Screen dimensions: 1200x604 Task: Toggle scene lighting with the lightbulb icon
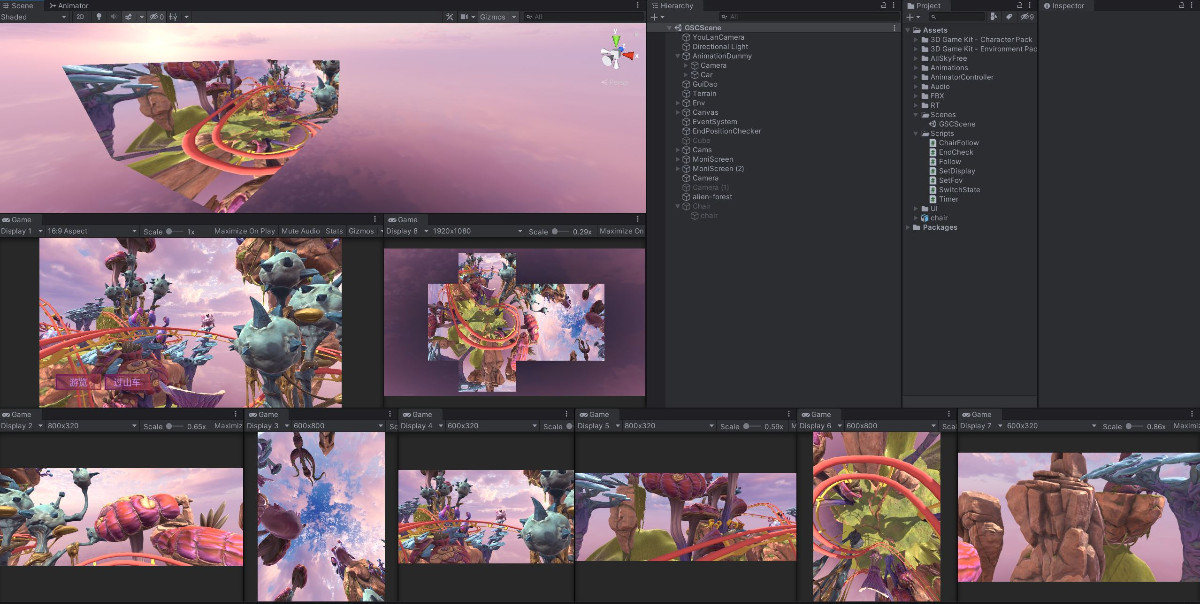[x=98, y=17]
